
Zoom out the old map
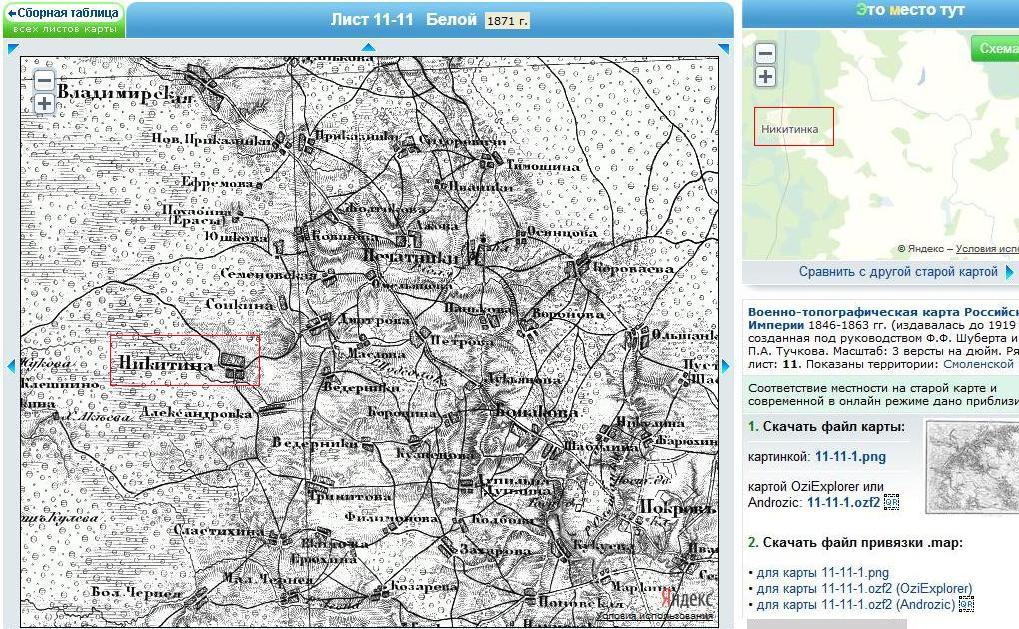pyautogui.click(x=44, y=81)
